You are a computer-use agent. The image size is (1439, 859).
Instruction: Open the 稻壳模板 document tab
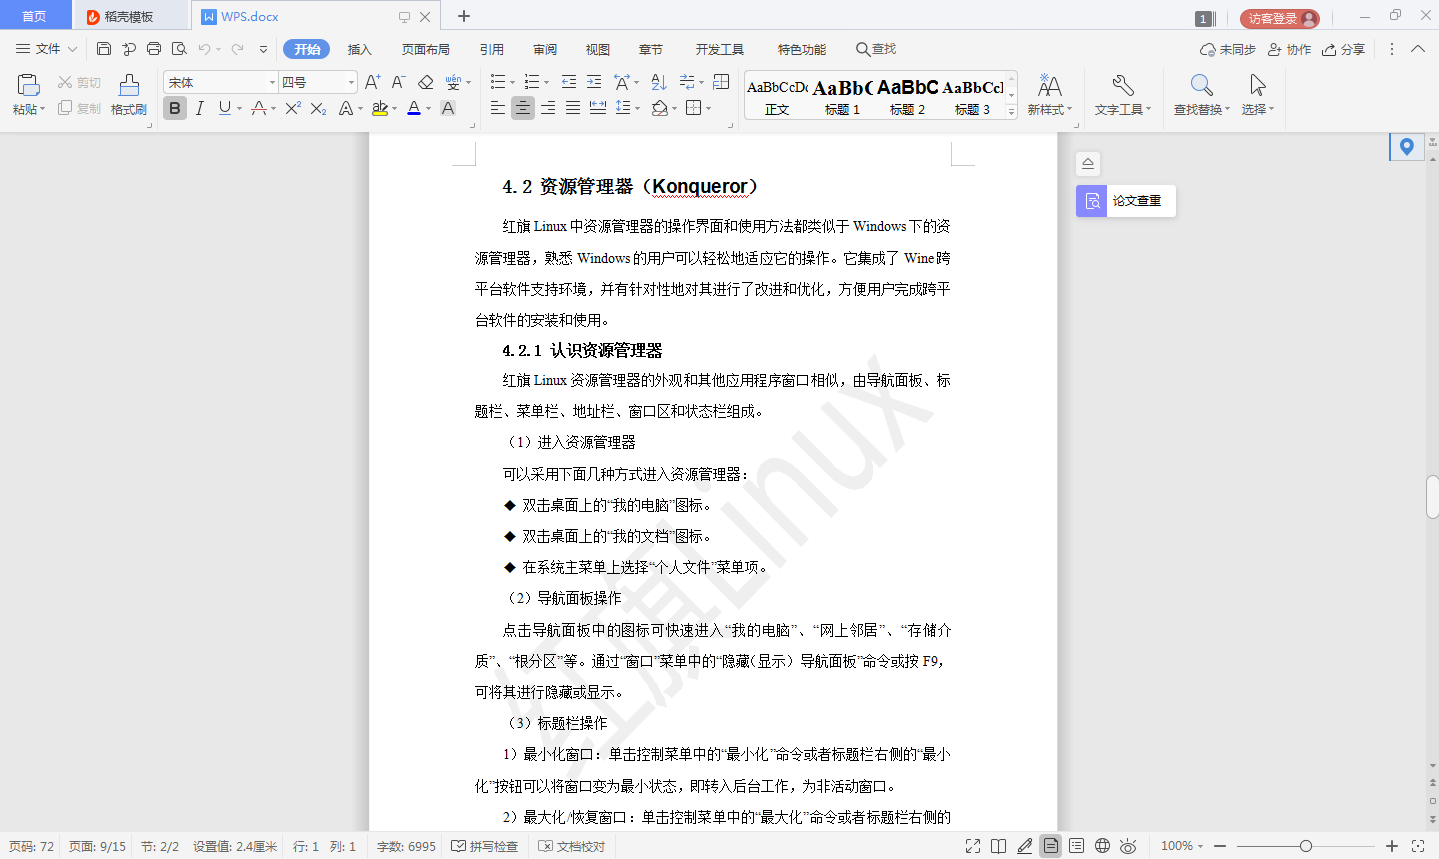point(128,16)
